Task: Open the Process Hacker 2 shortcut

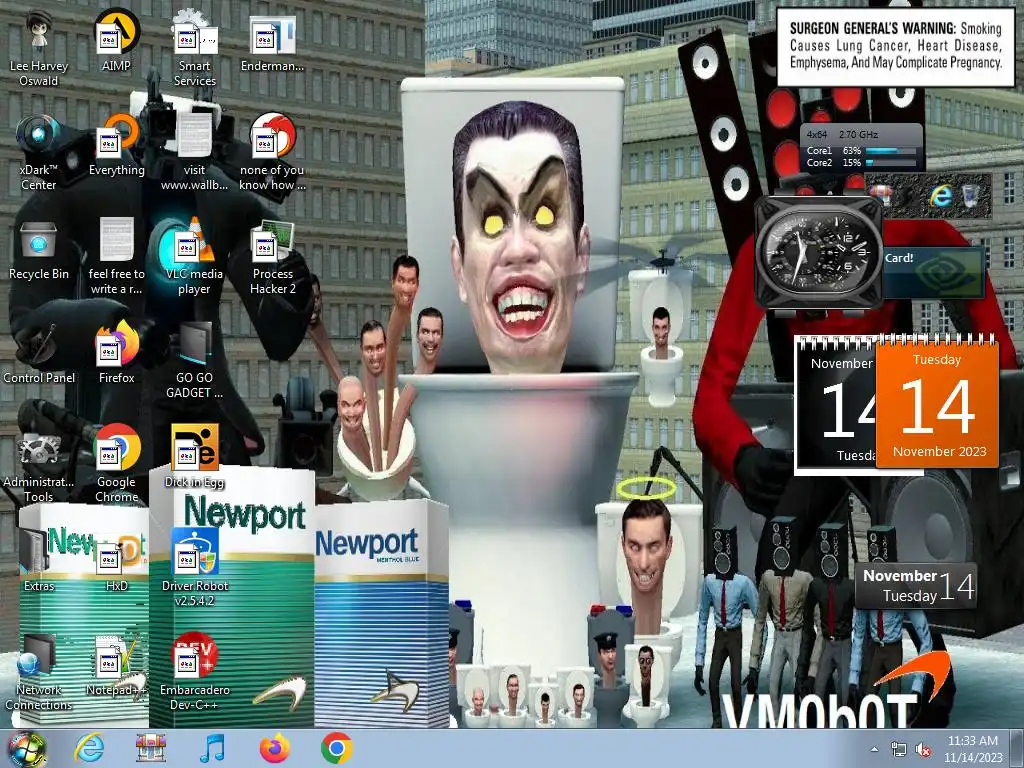Action: coord(272,257)
